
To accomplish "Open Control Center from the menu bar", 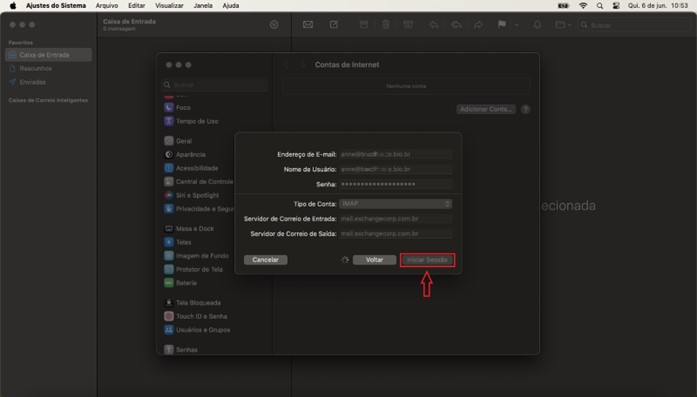I will pyautogui.click(x=616, y=6).
